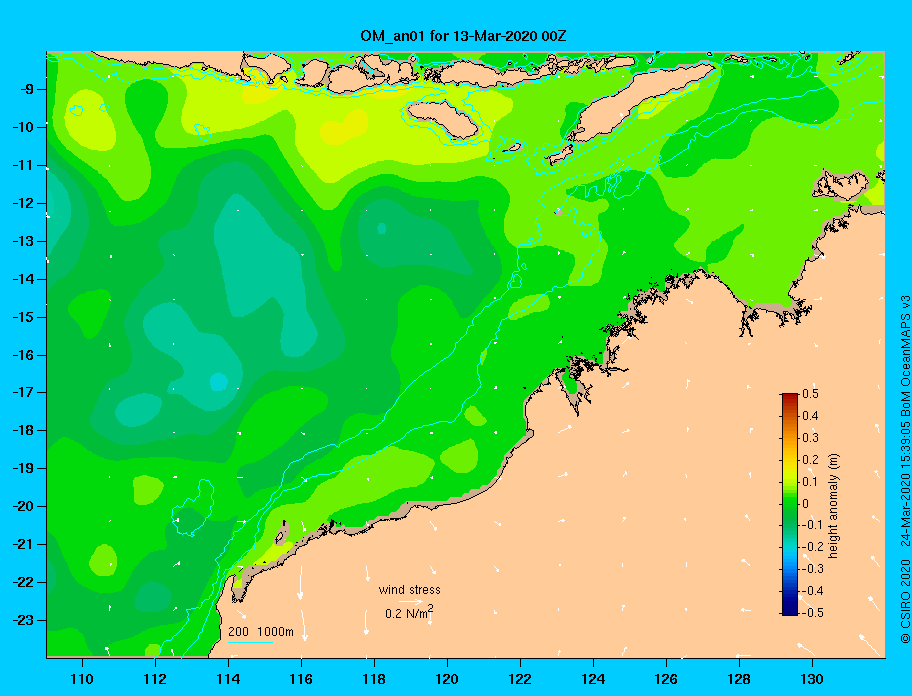Click the 0.3 value on color scale
This screenshot has width=912, height=696.
(810, 438)
